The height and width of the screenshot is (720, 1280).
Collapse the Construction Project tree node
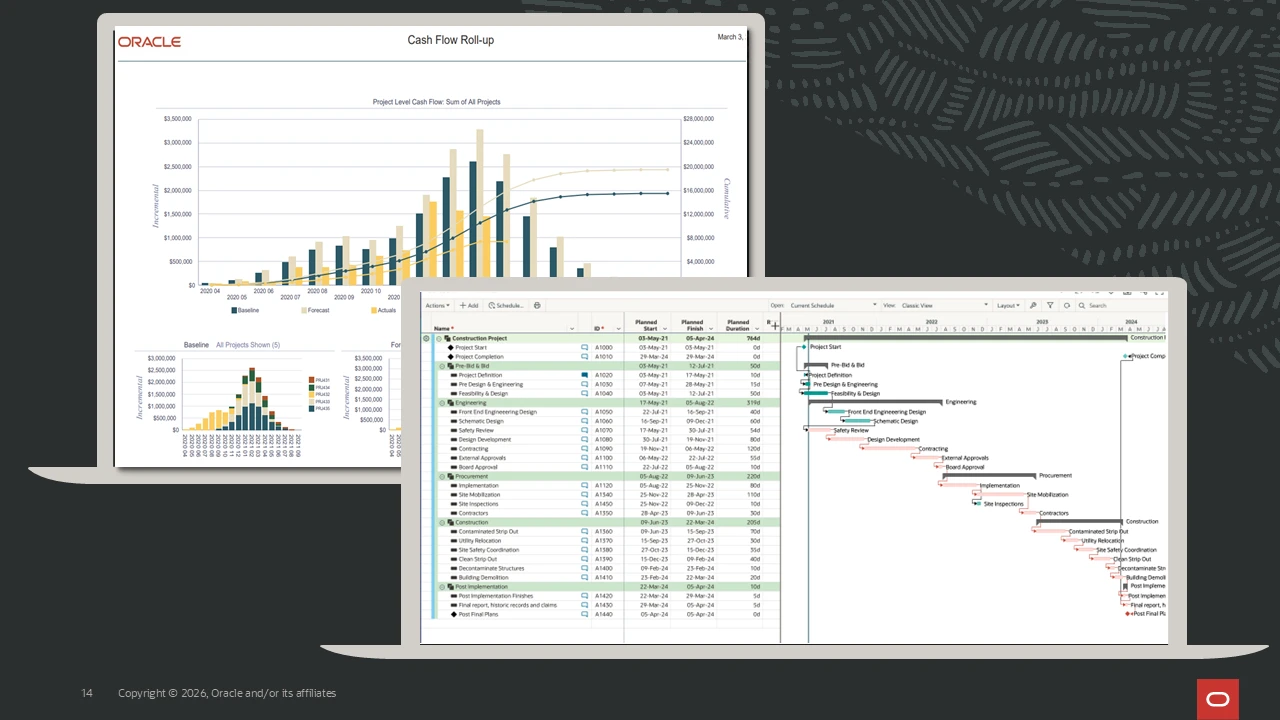pyautogui.click(x=439, y=338)
